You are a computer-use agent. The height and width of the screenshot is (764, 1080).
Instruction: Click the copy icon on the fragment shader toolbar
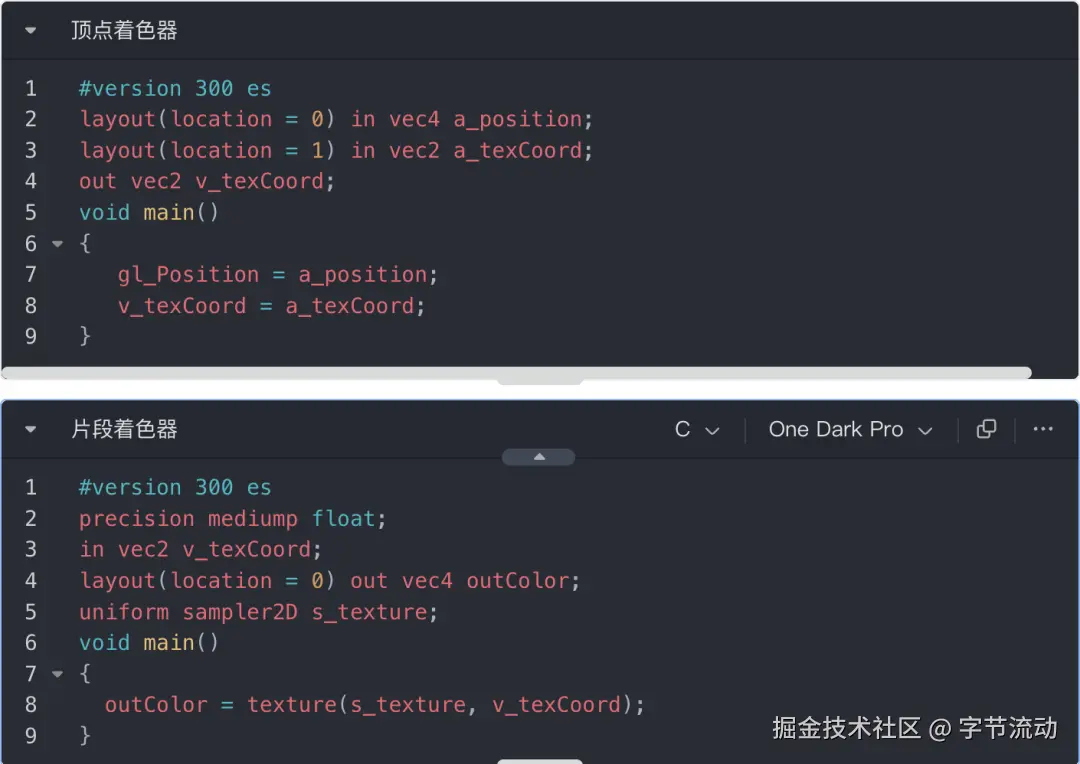pyautogui.click(x=986, y=429)
